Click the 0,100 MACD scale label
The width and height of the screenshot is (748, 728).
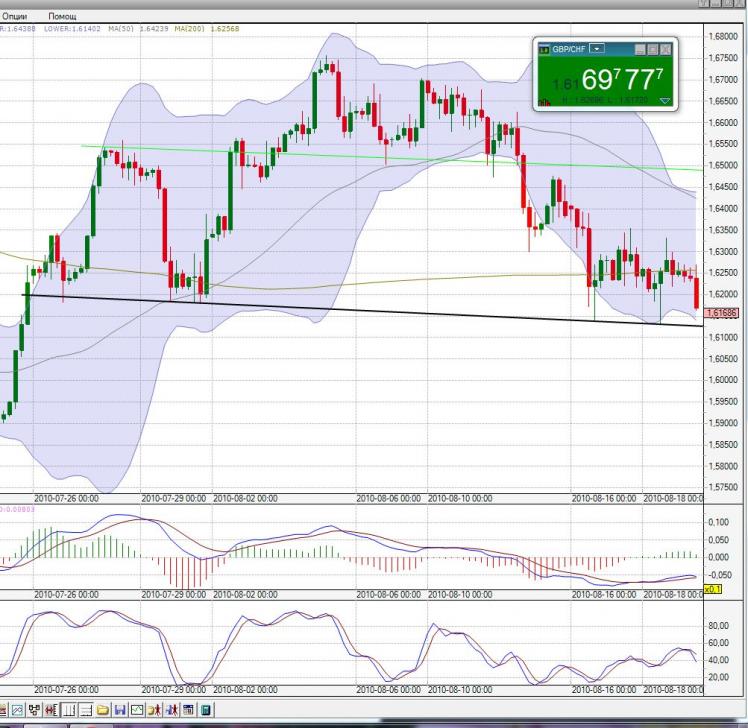pos(719,522)
